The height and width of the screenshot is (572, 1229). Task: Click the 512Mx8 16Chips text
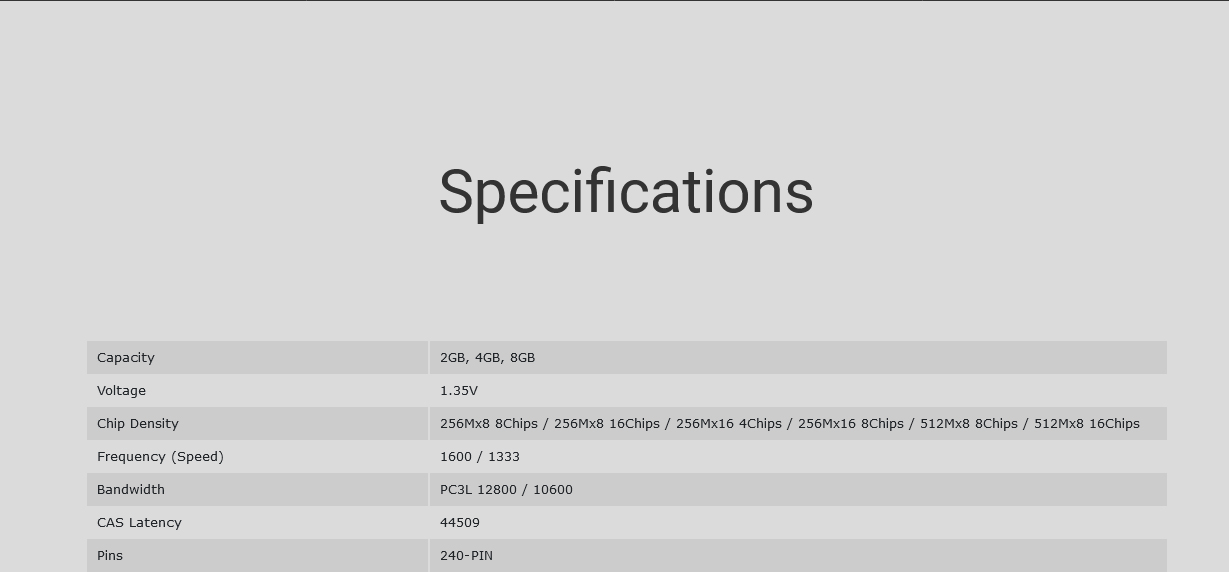pos(1087,423)
